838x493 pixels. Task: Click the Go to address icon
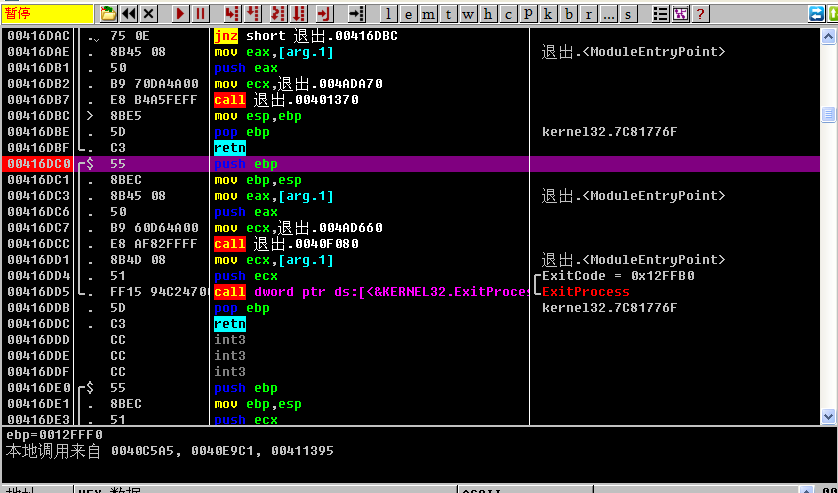tap(357, 14)
